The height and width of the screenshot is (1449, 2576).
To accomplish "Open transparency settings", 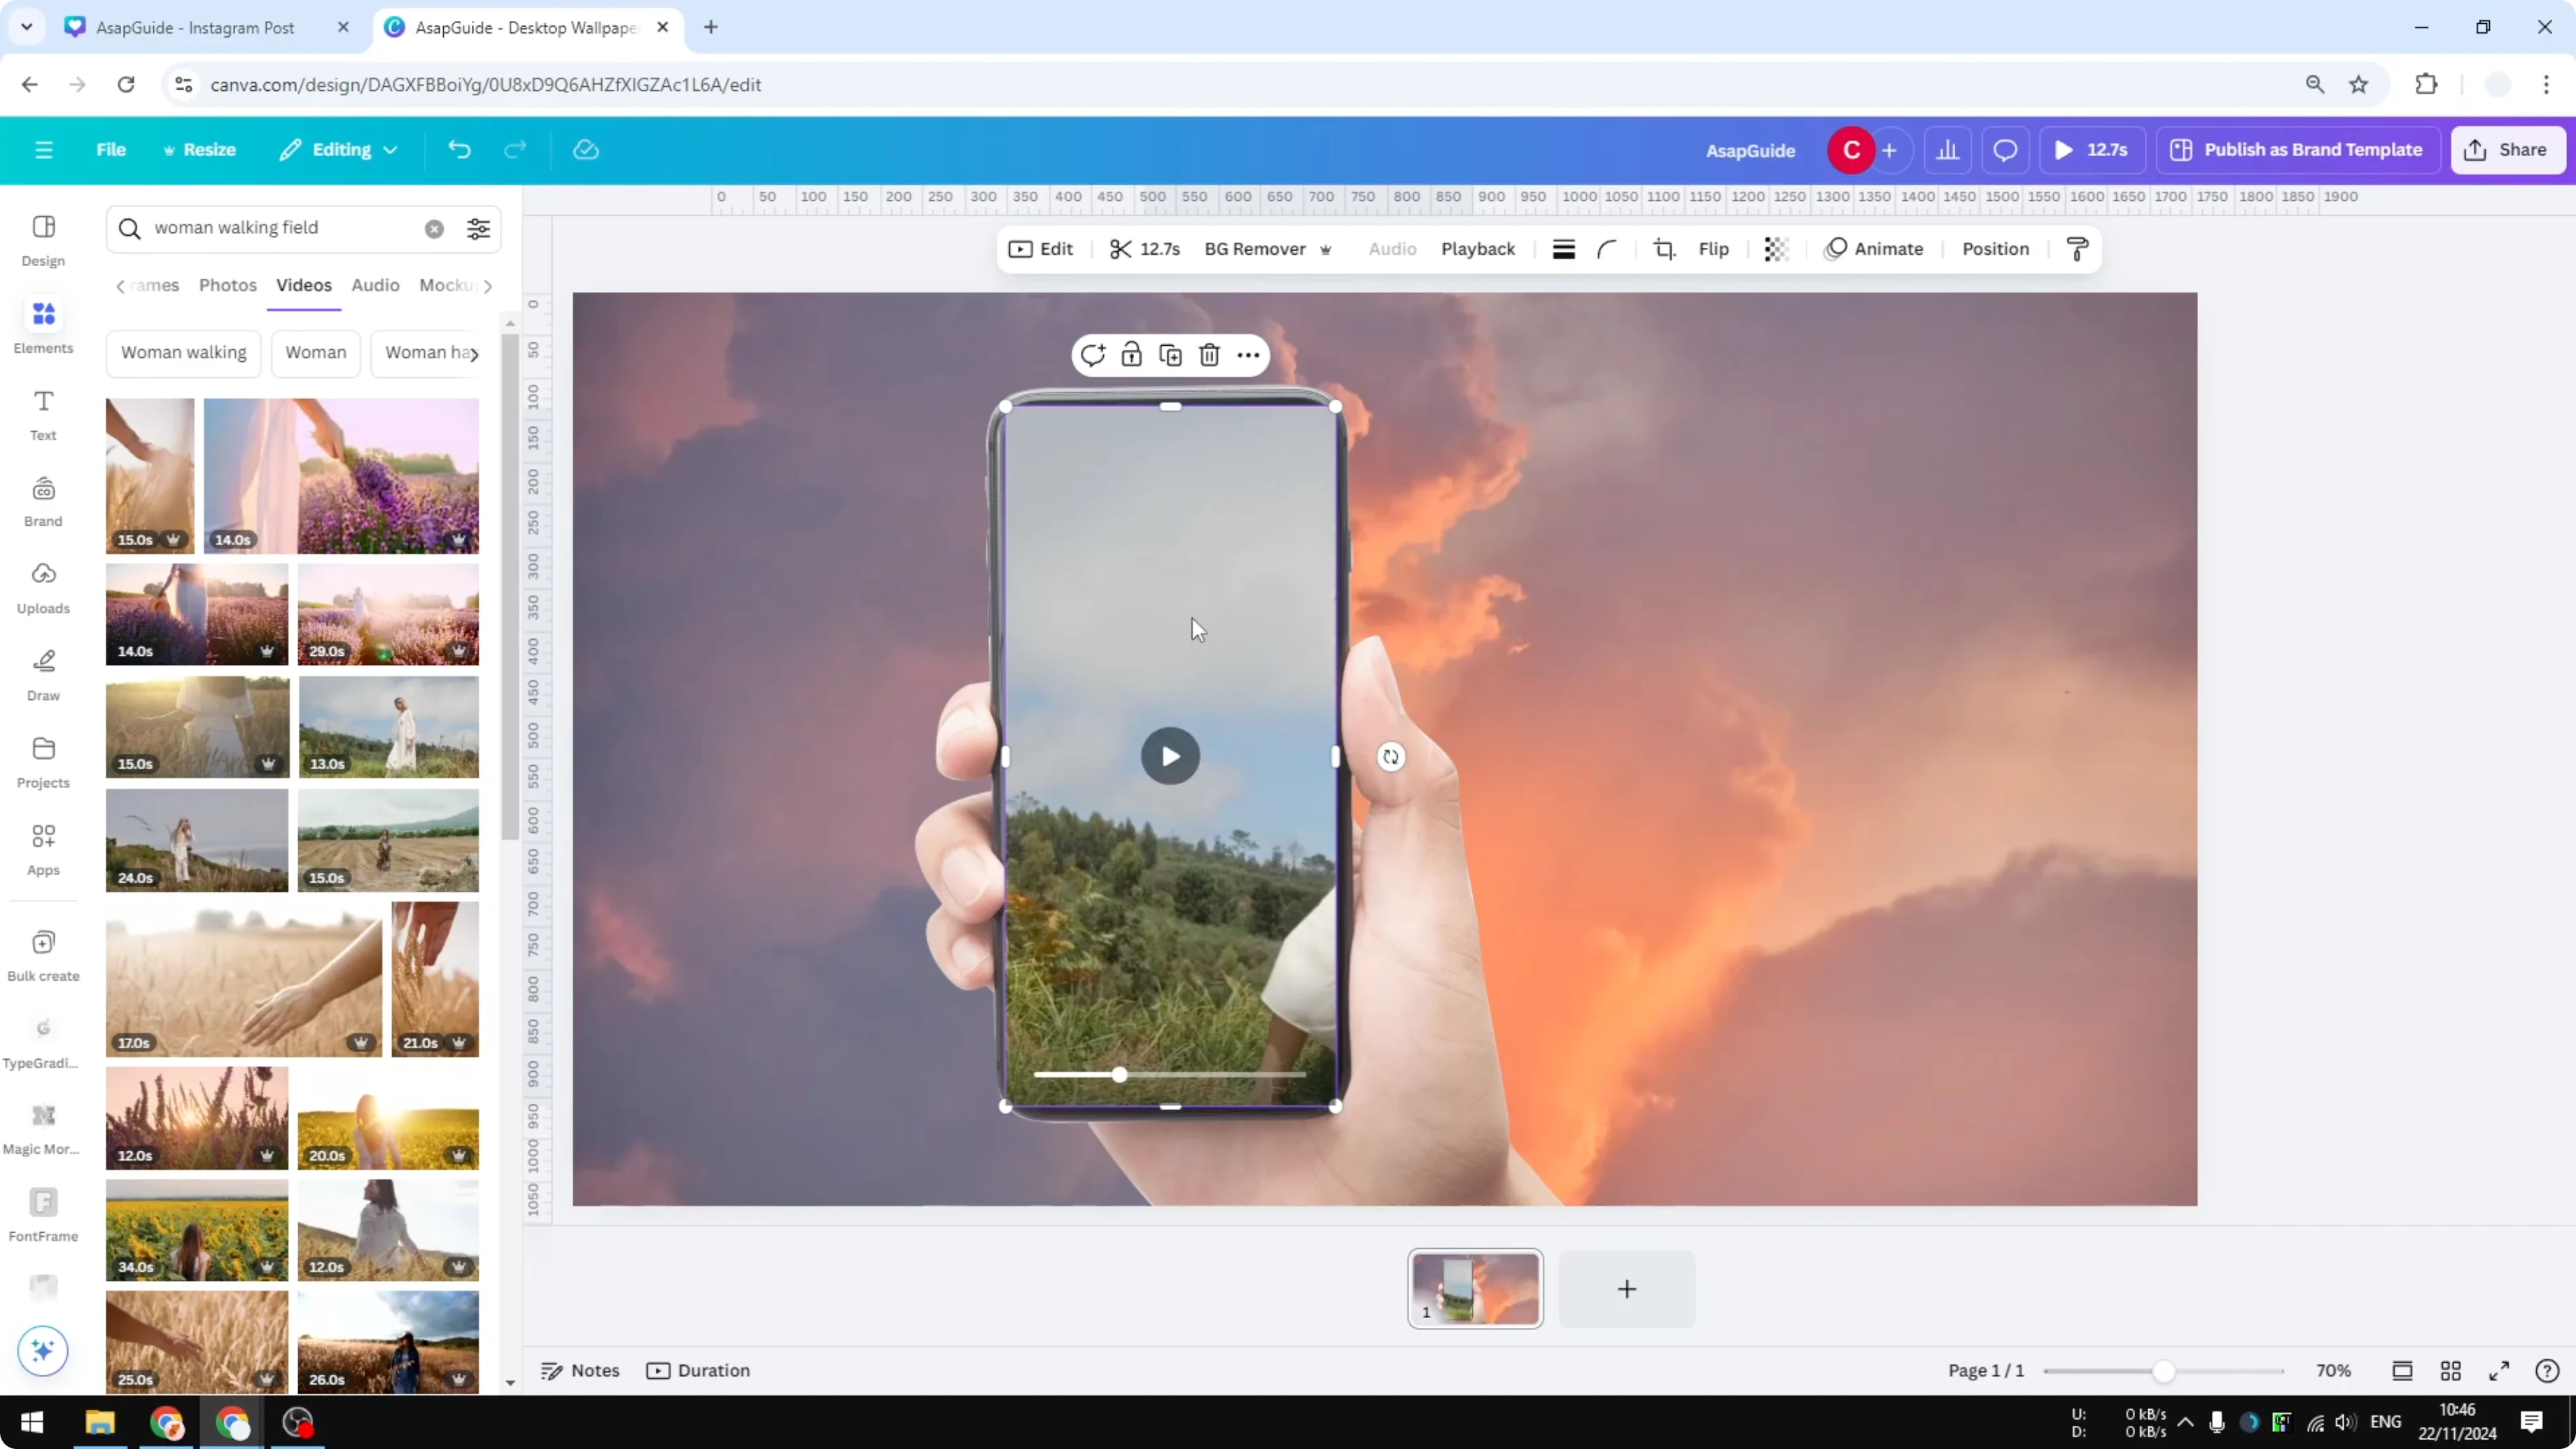I will (1775, 249).
